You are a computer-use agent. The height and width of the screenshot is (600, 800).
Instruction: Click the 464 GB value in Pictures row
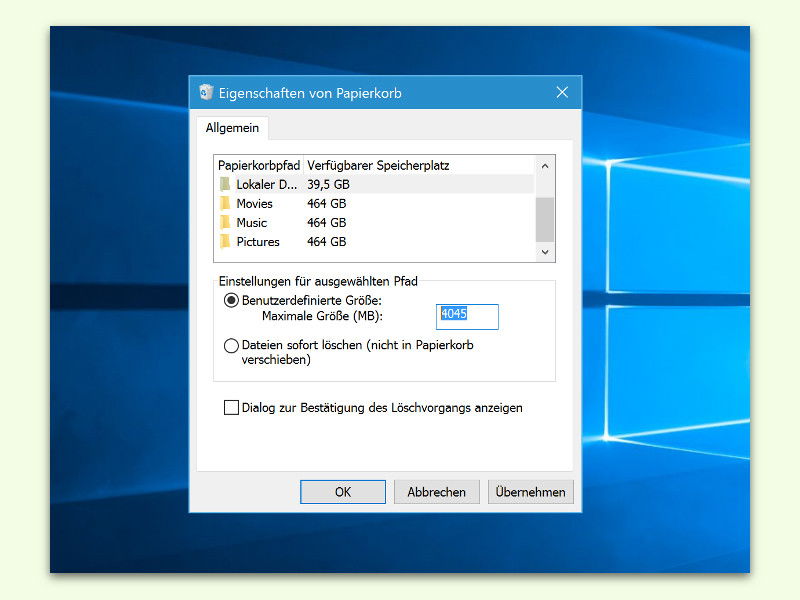click(327, 242)
